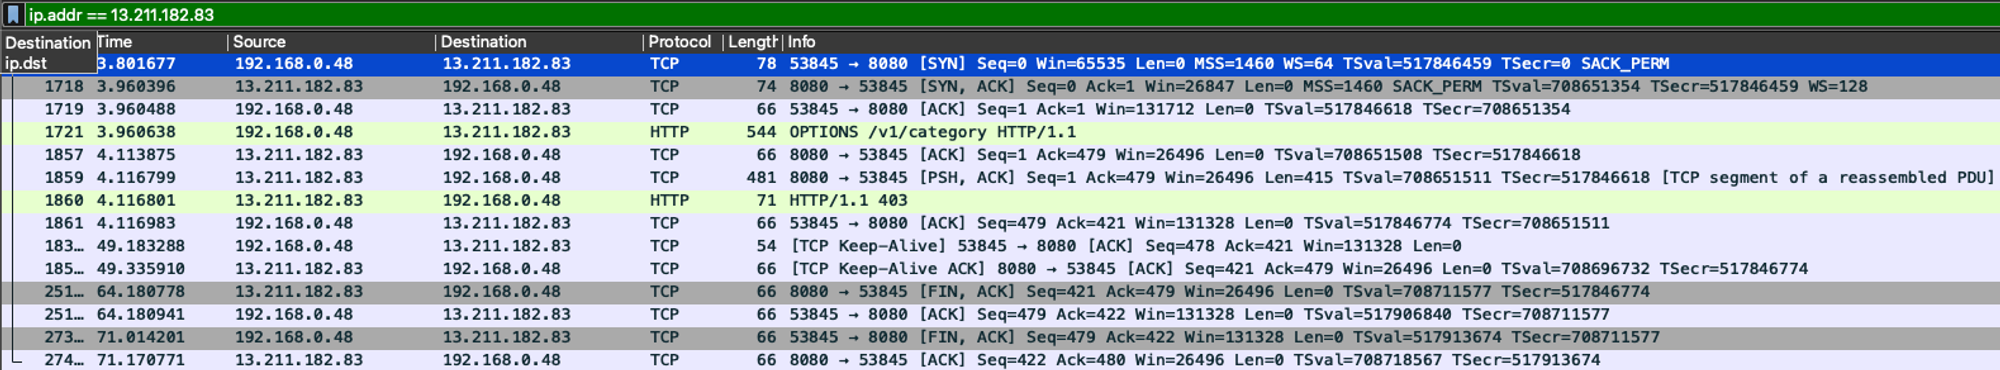
Task: Click time value 3.960638
Action: [x=136, y=132]
